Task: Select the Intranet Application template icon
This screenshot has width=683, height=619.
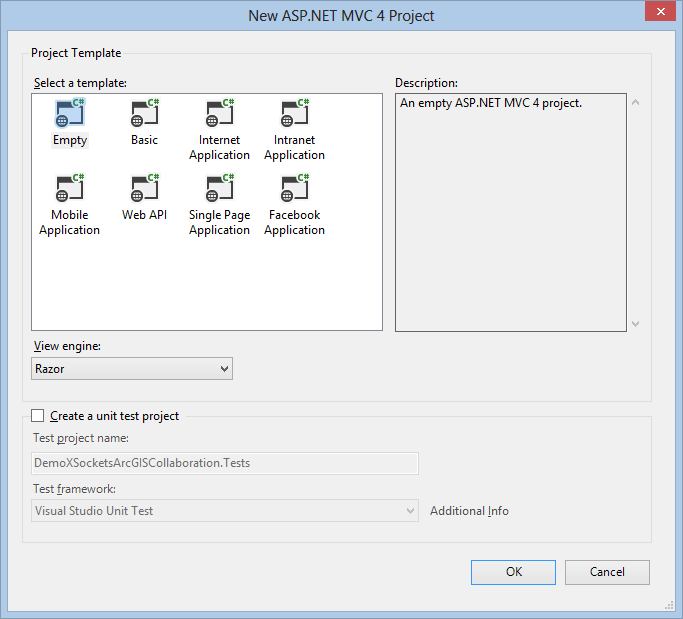Action: (294, 112)
